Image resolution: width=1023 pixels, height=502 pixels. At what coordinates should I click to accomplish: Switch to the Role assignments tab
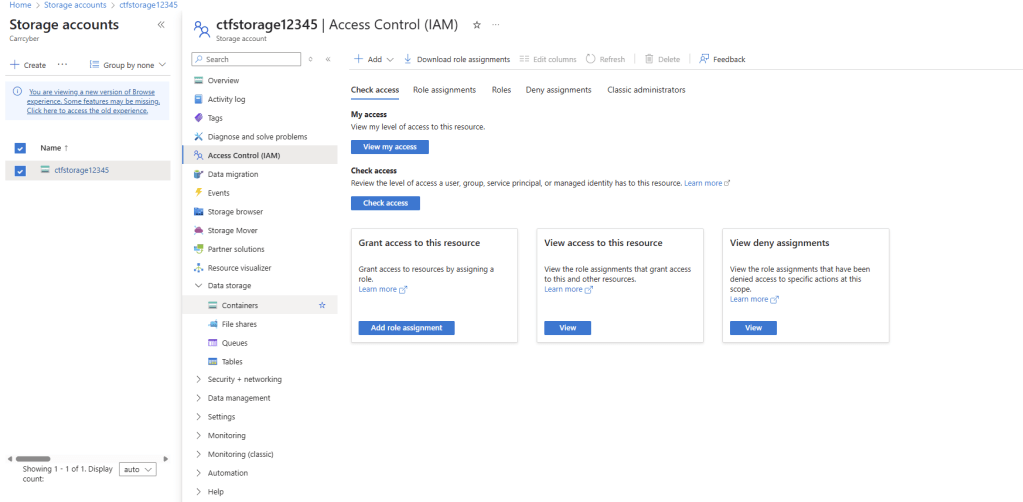pos(444,90)
